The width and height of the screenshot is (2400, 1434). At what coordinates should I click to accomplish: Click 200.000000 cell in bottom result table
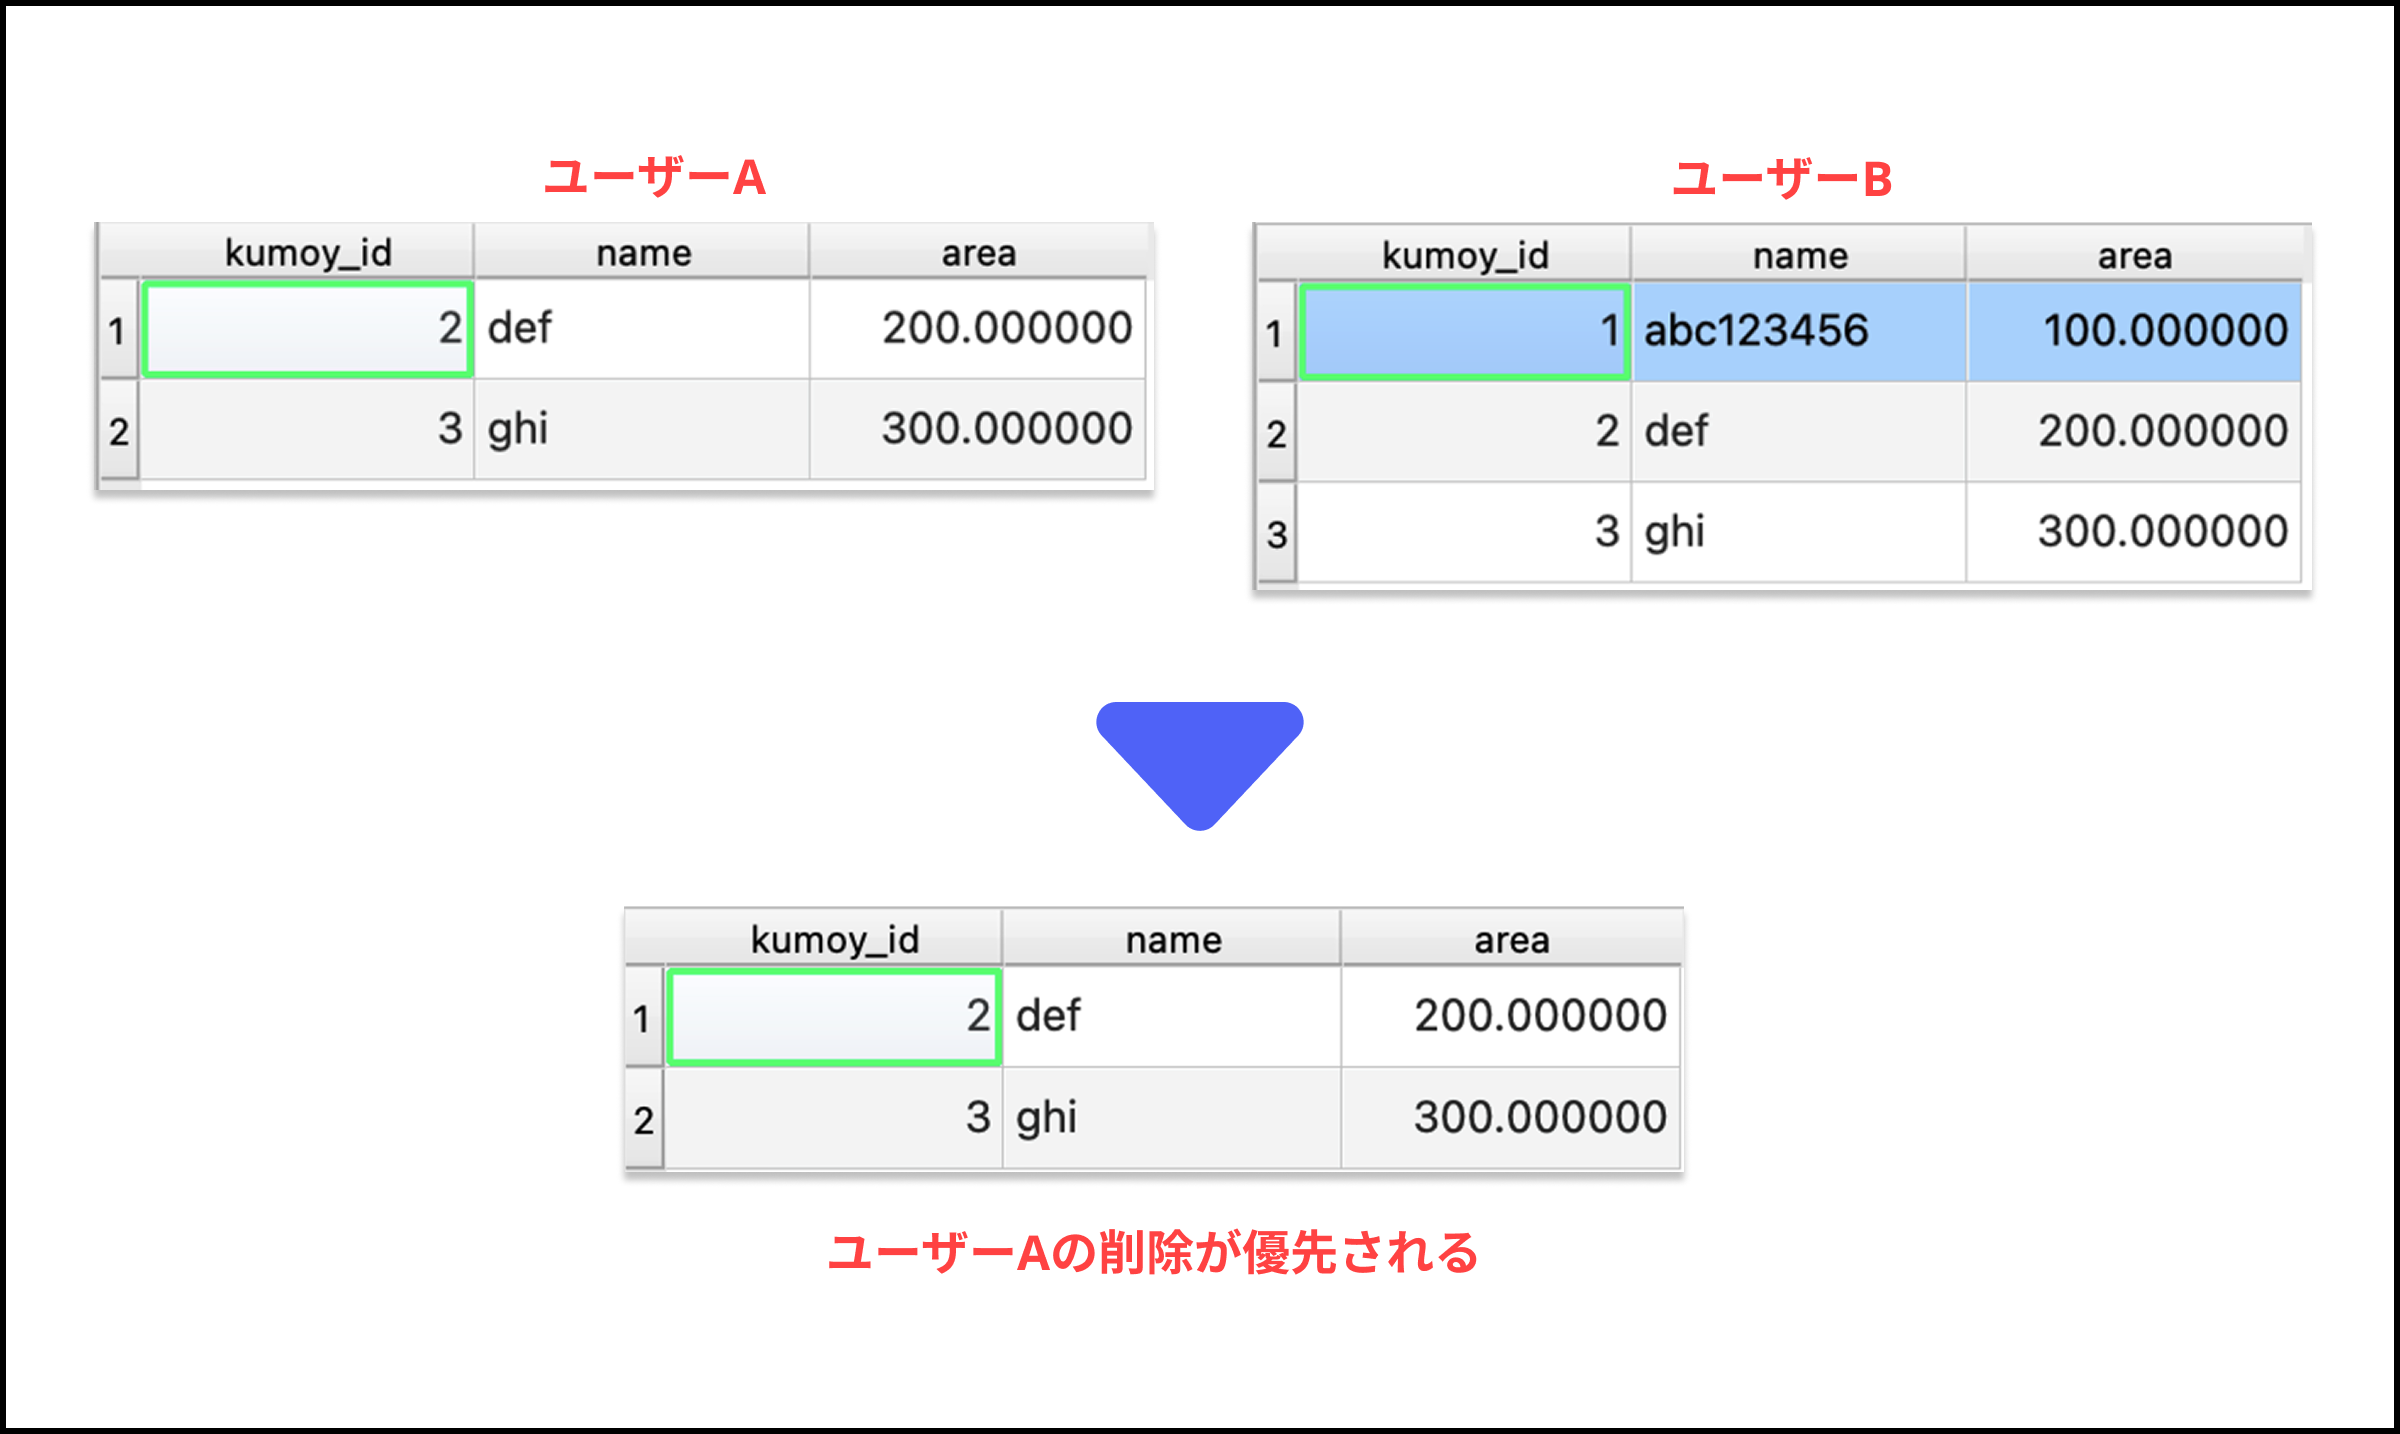pyautogui.click(x=1511, y=1016)
